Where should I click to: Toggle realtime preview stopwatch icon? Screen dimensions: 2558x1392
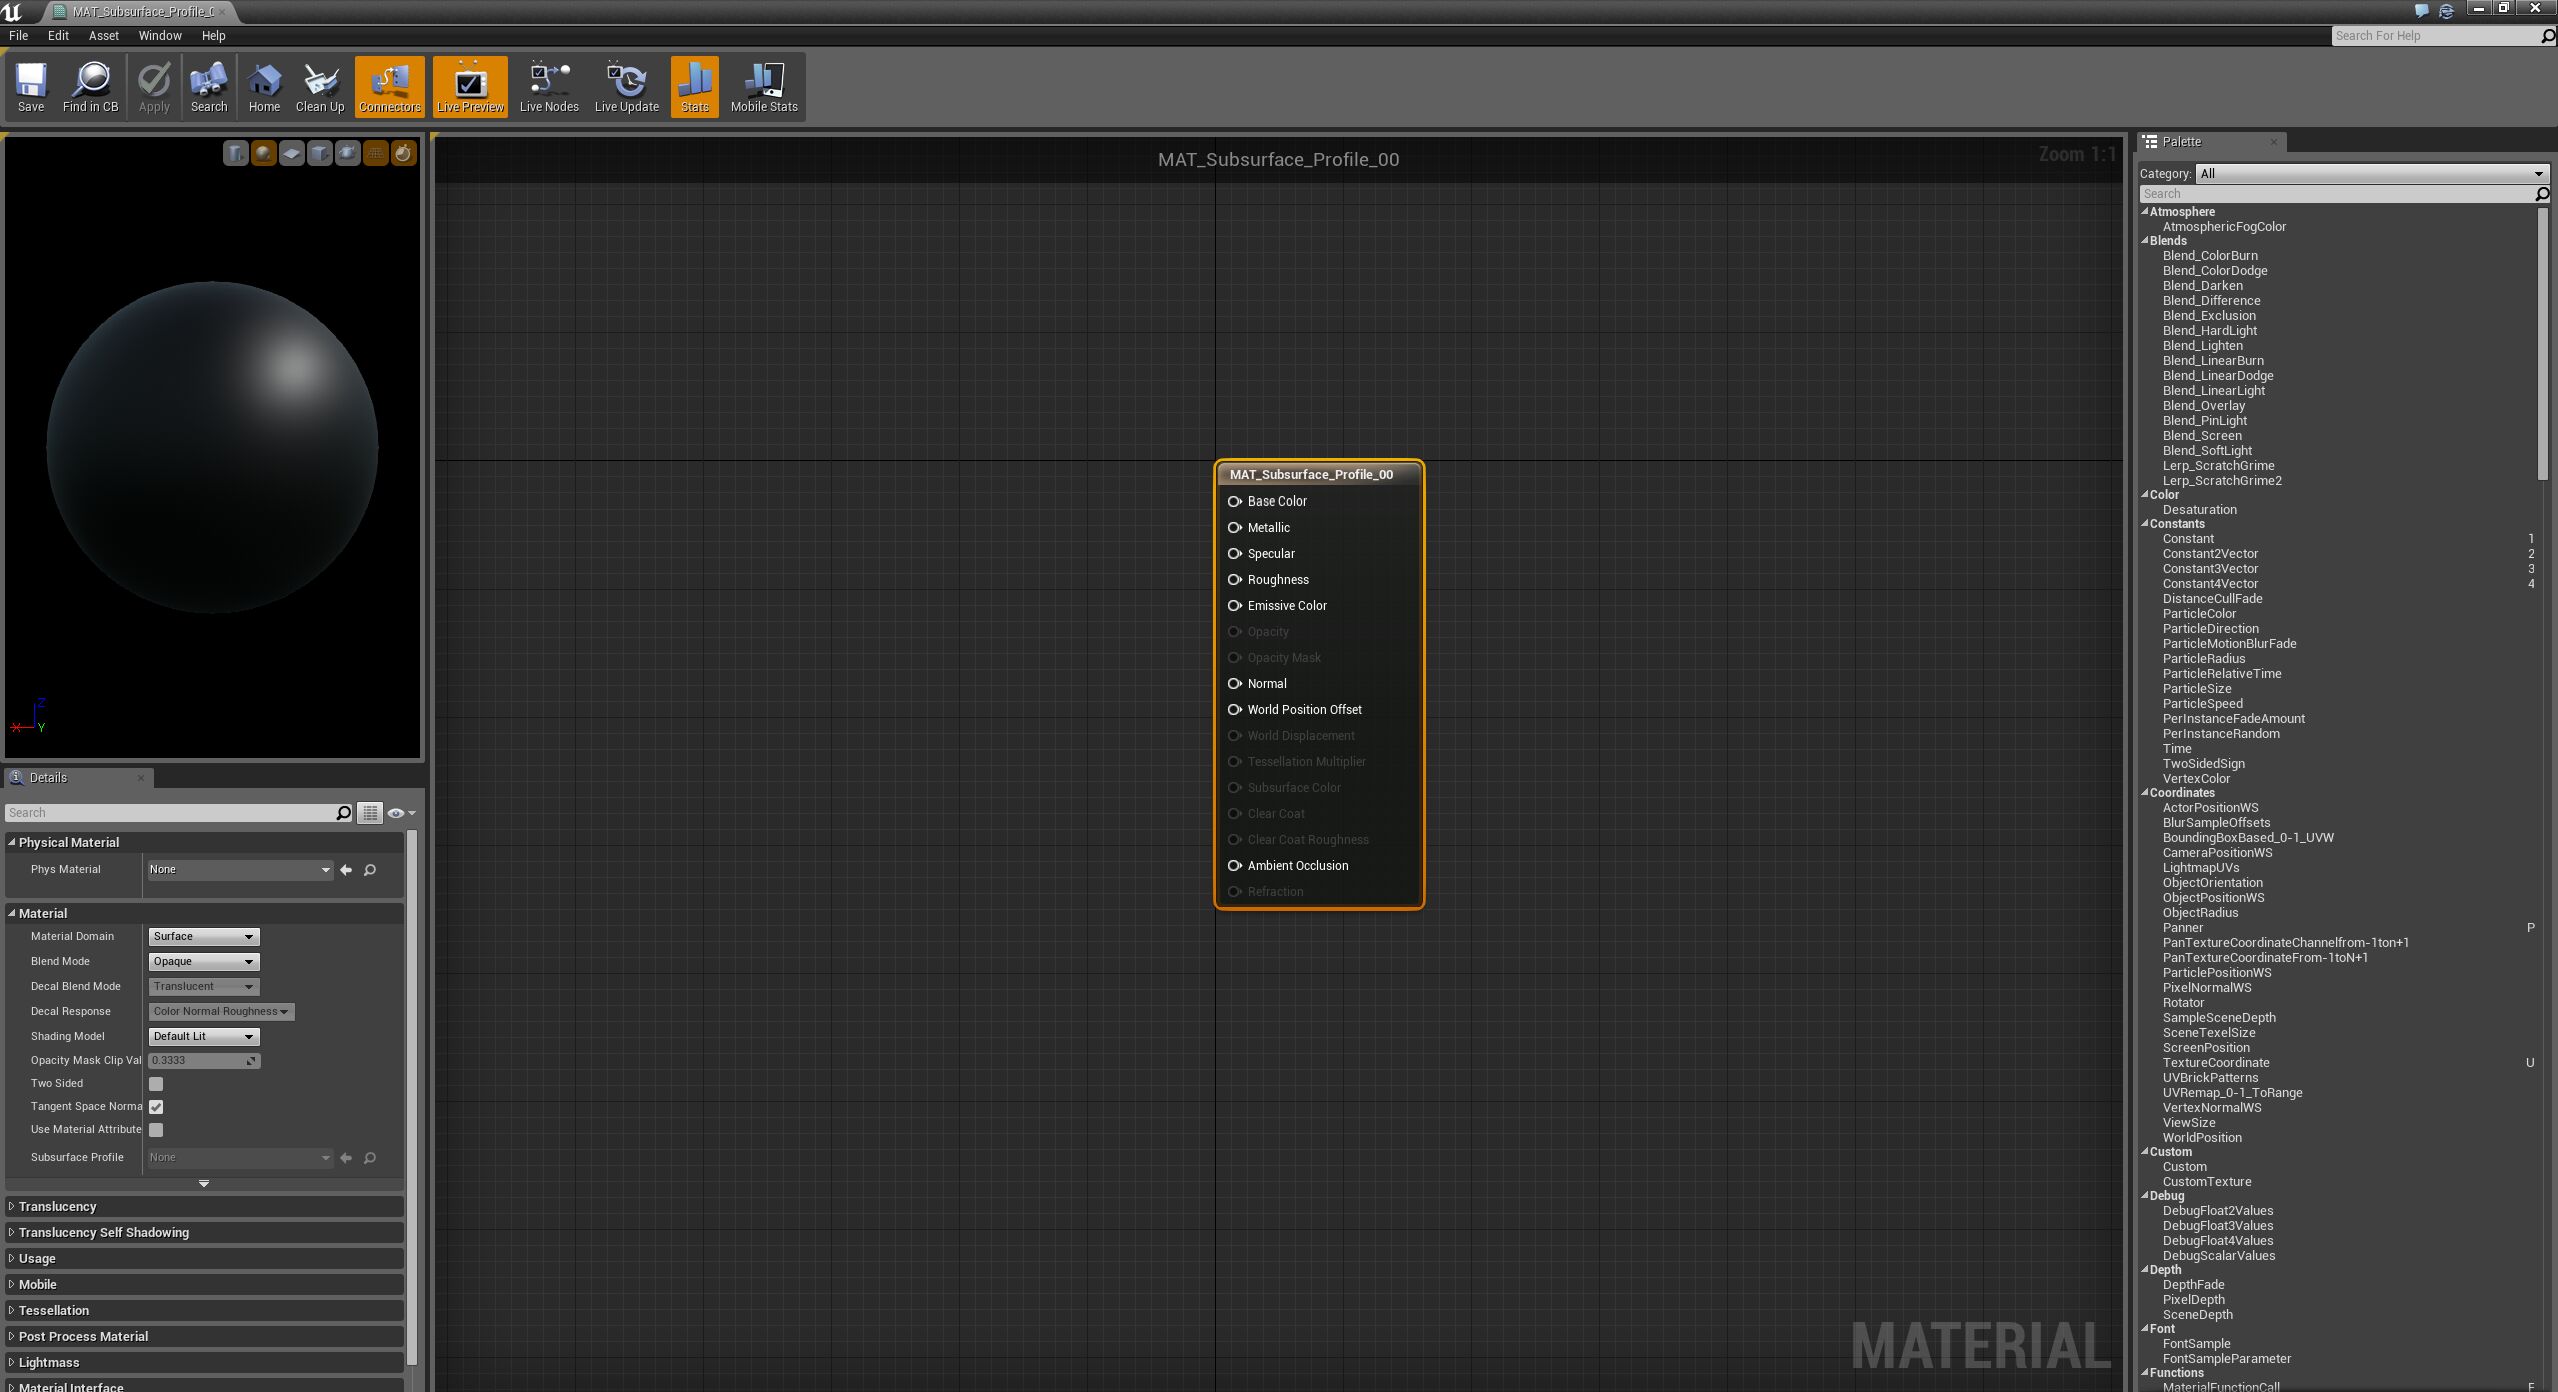click(403, 153)
